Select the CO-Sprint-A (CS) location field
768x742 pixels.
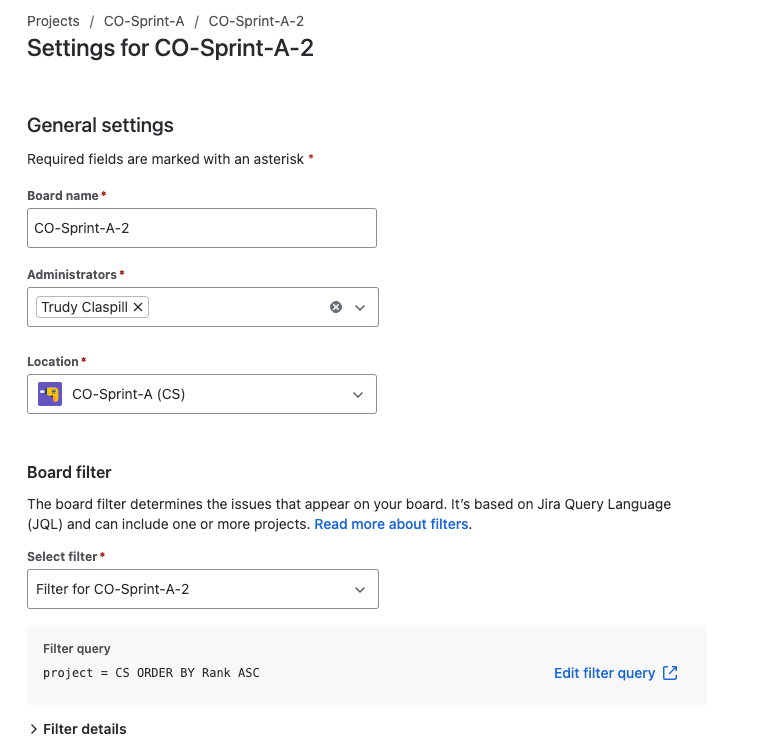click(x=202, y=394)
